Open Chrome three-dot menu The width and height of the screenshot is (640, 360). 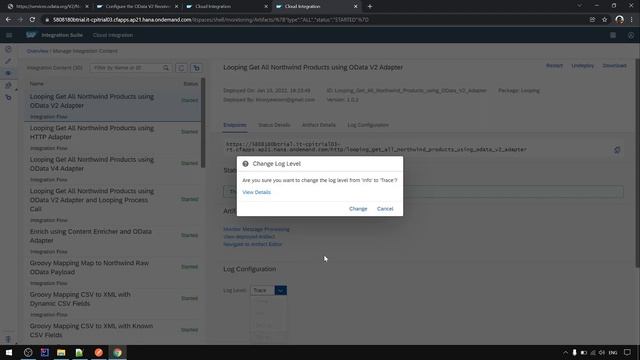[632, 20]
